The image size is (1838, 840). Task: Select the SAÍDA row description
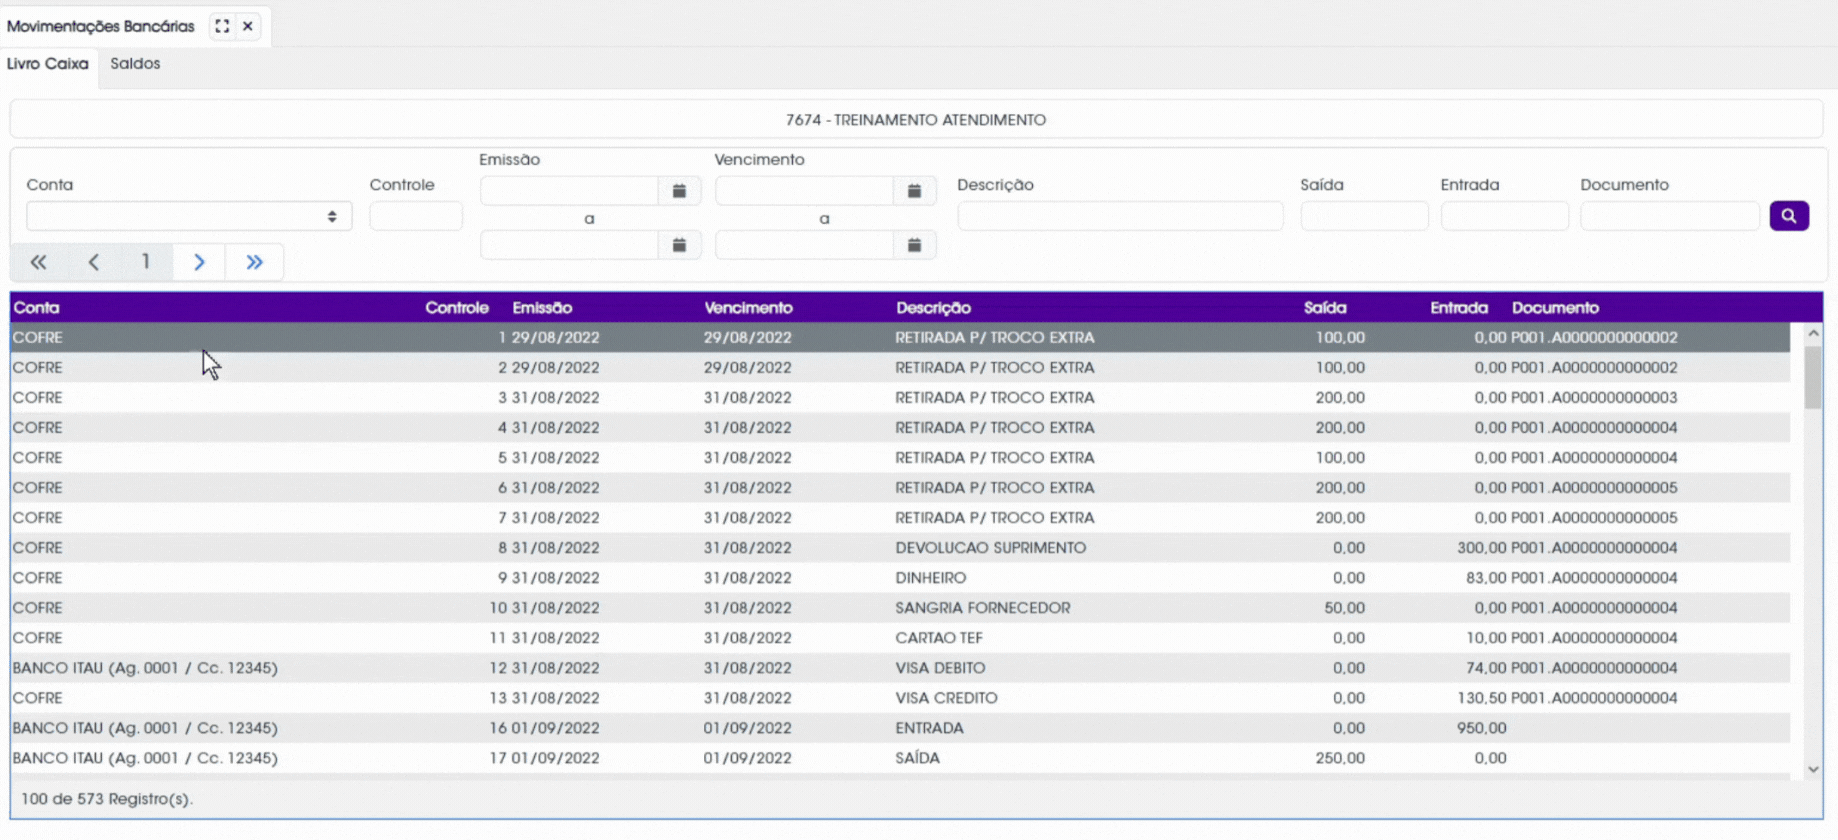pyautogui.click(x=917, y=758)
